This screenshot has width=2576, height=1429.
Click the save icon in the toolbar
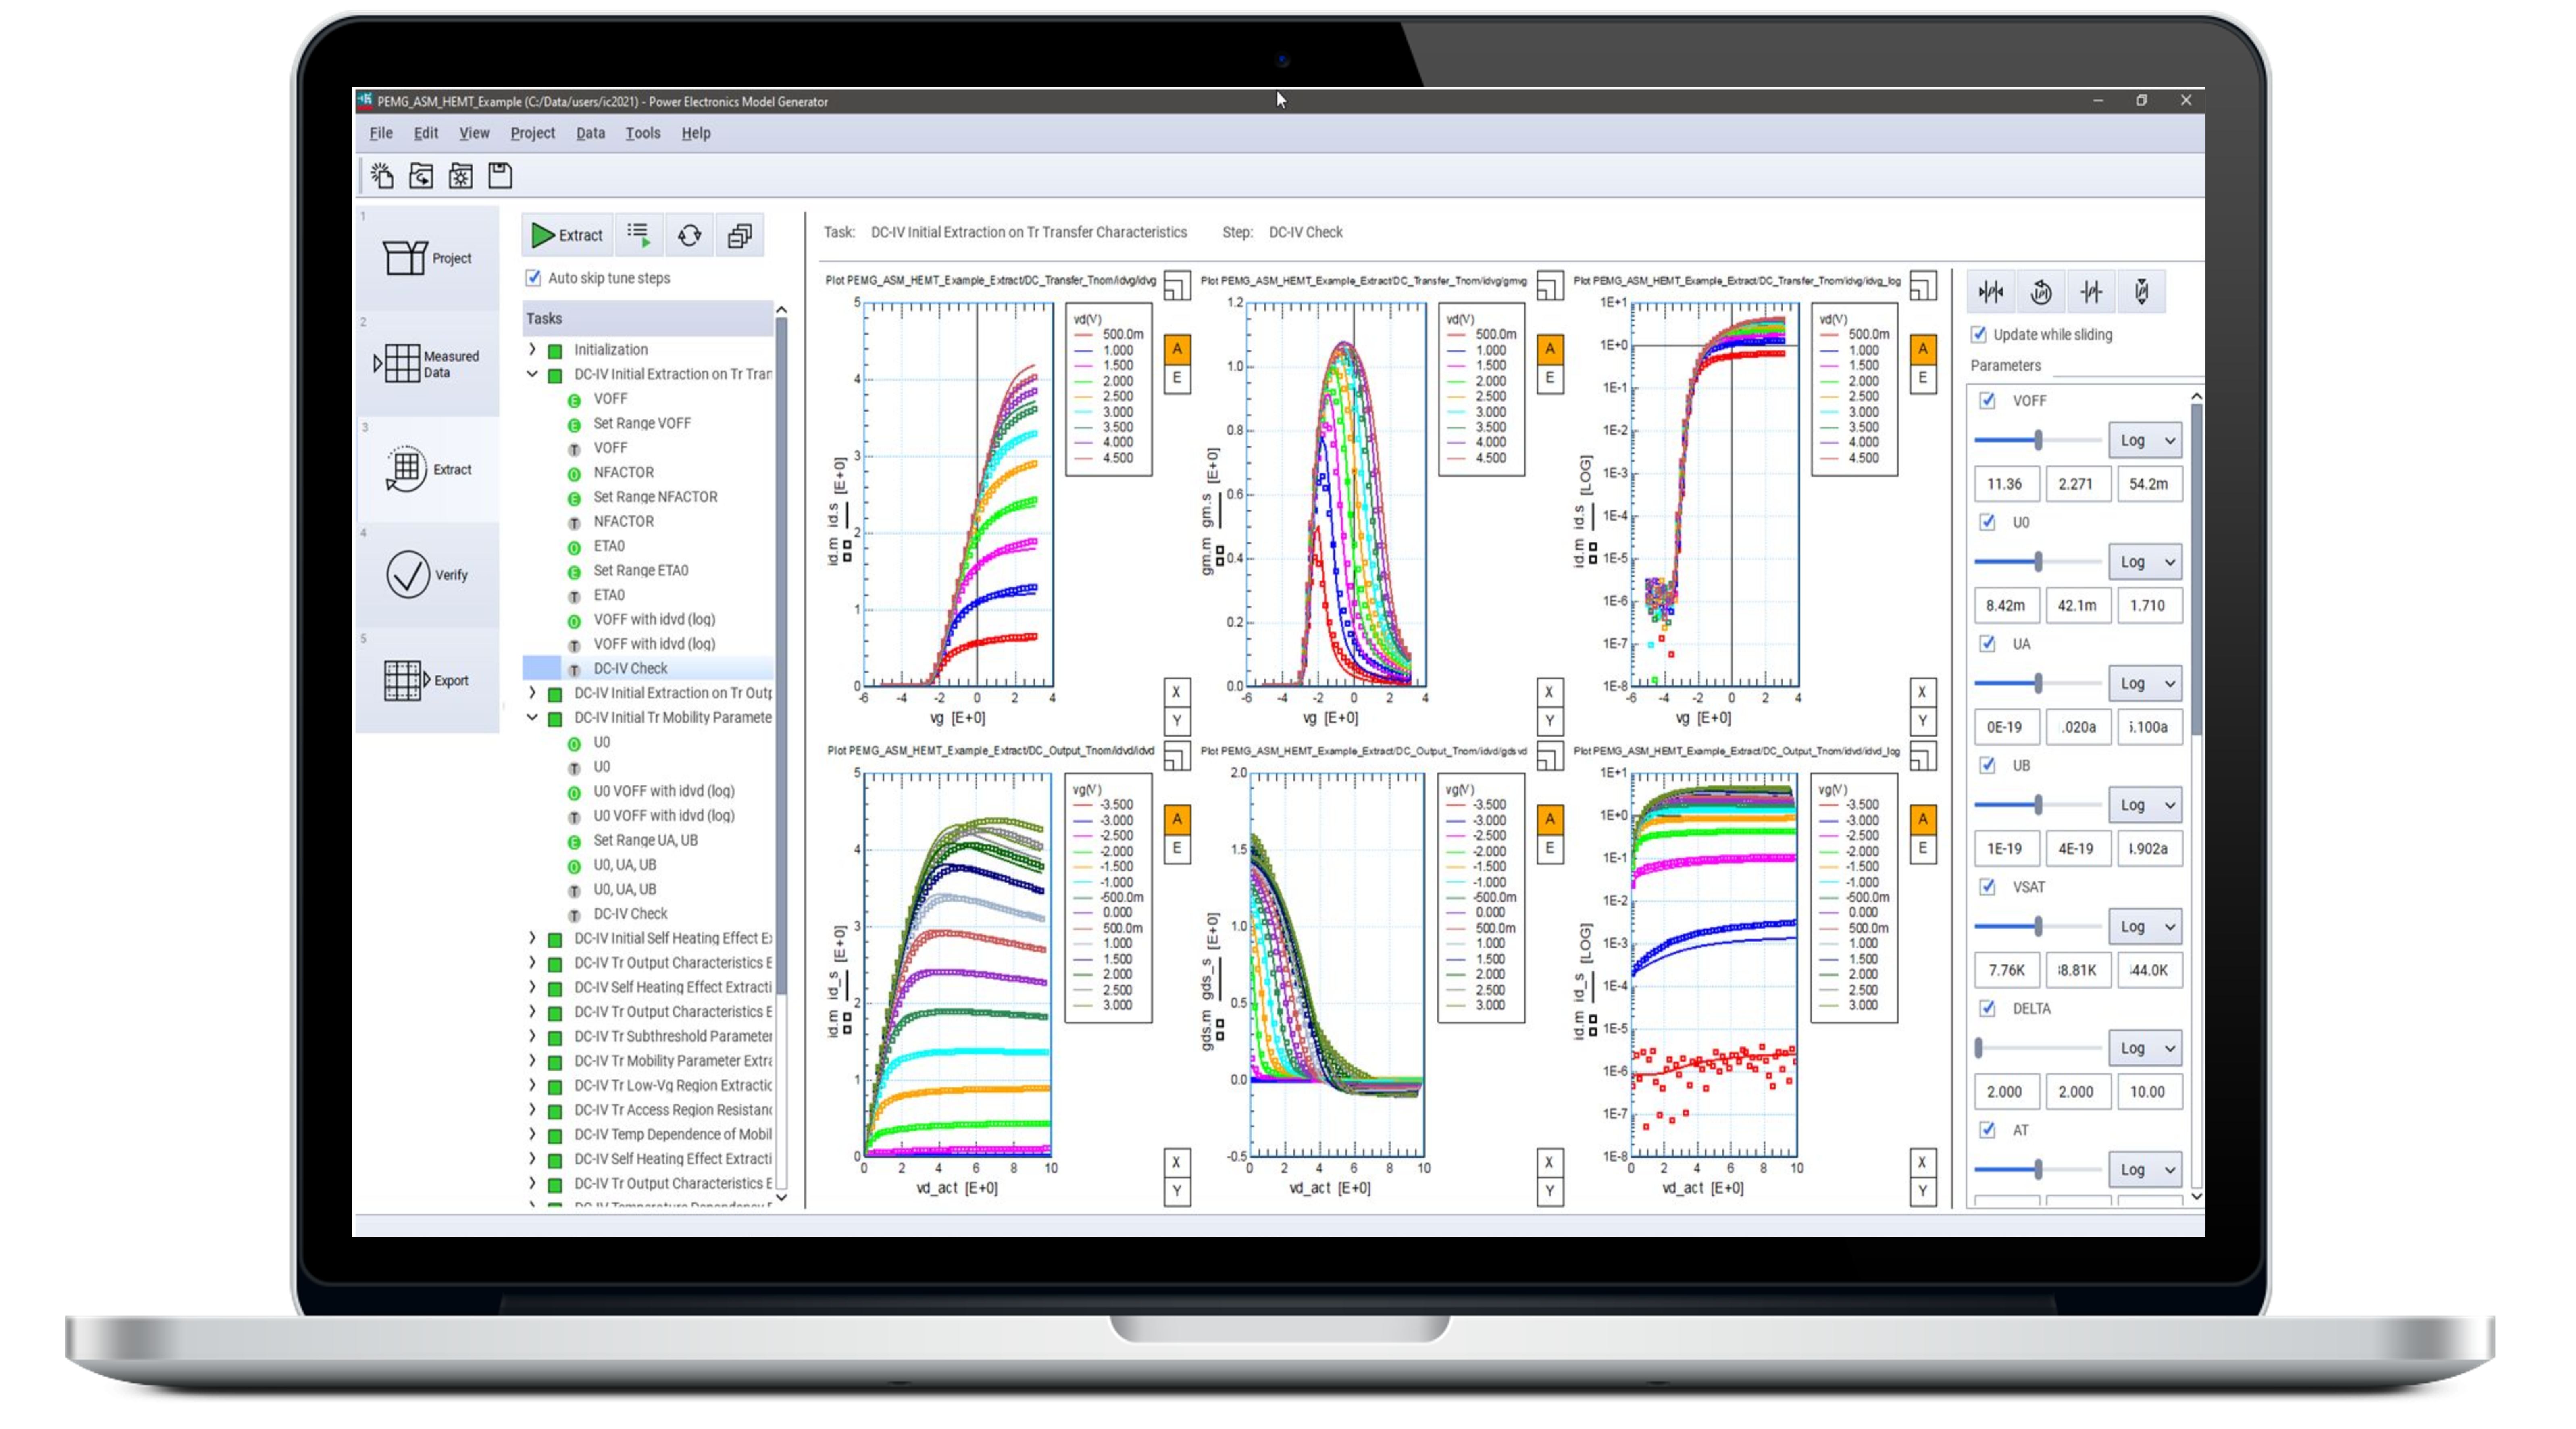[500, 176]
